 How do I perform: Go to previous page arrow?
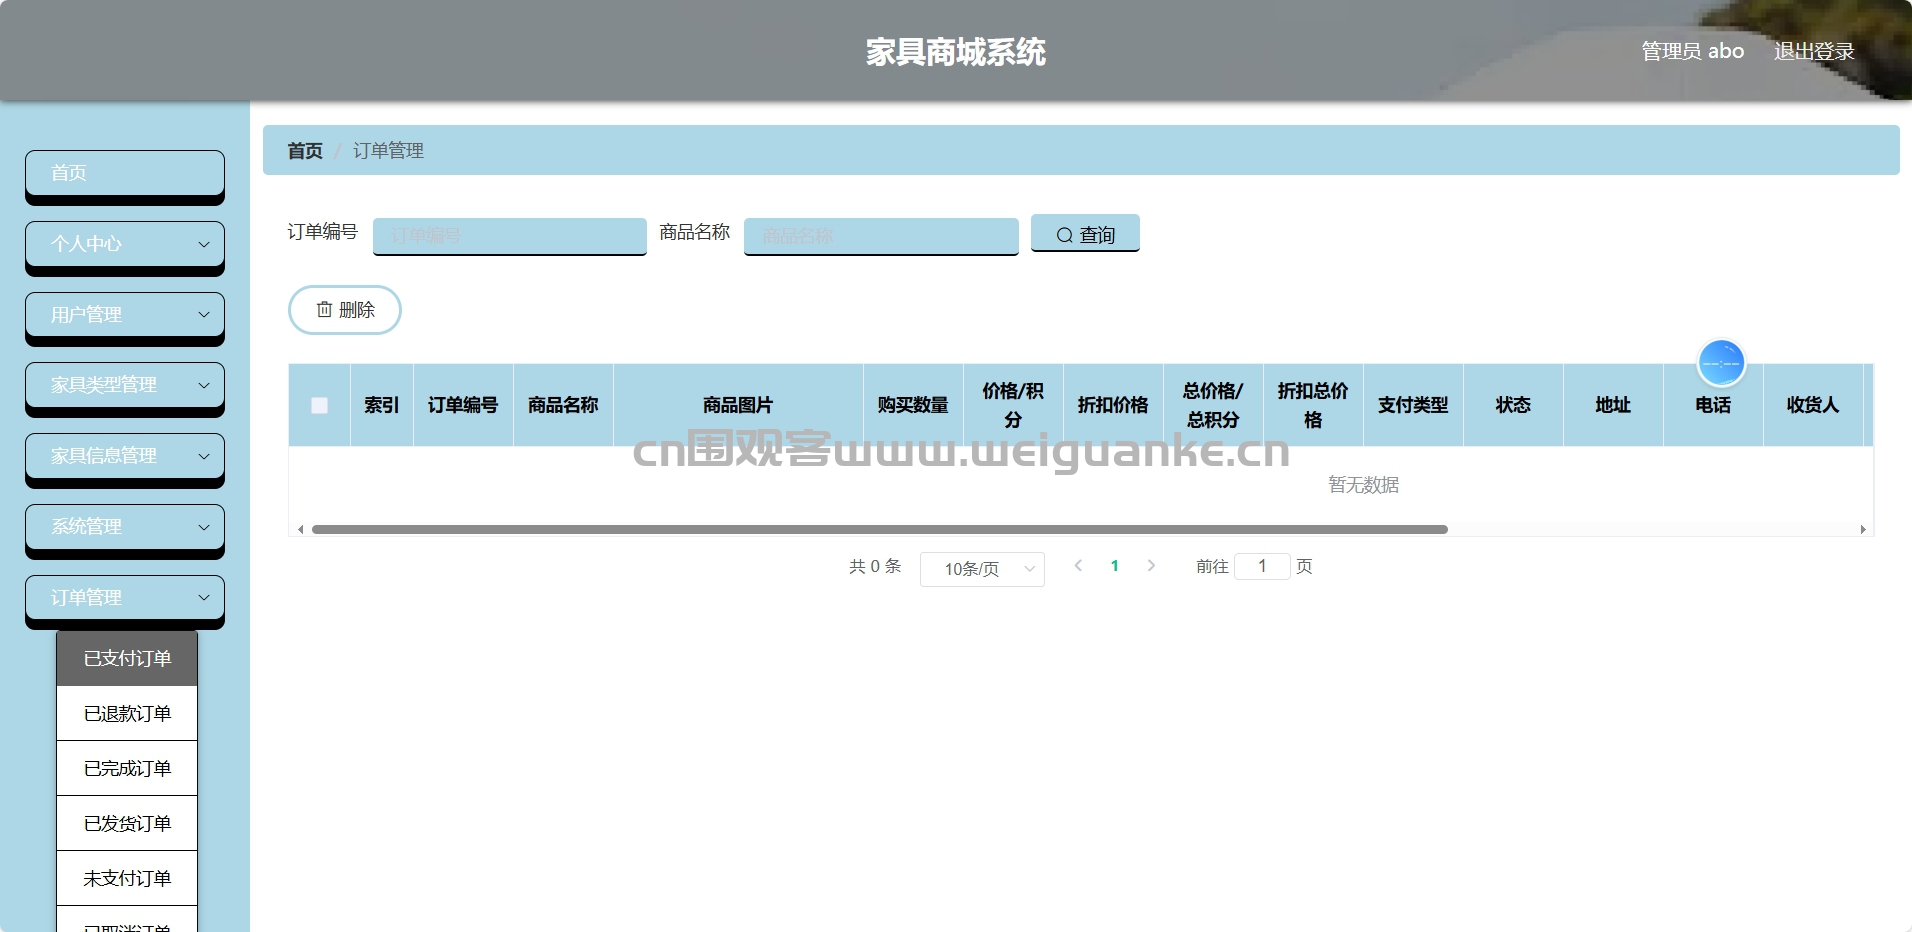(x=1078, y=566)
